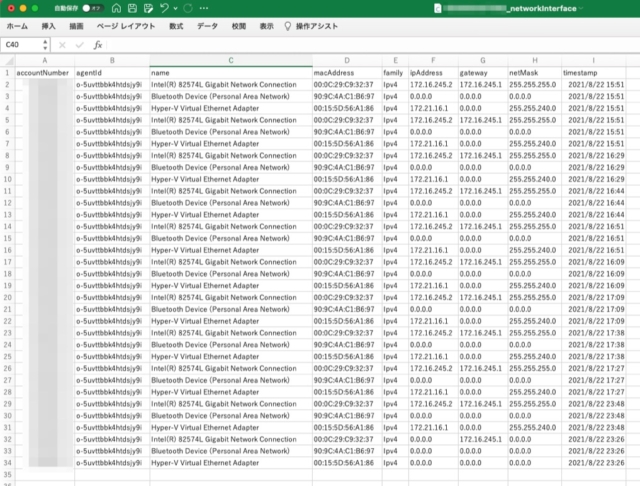Screen dimensions: 640x486
Task: Click row 4 ipAddress 172.21.16.1 cell
Action: coord(433,108)
